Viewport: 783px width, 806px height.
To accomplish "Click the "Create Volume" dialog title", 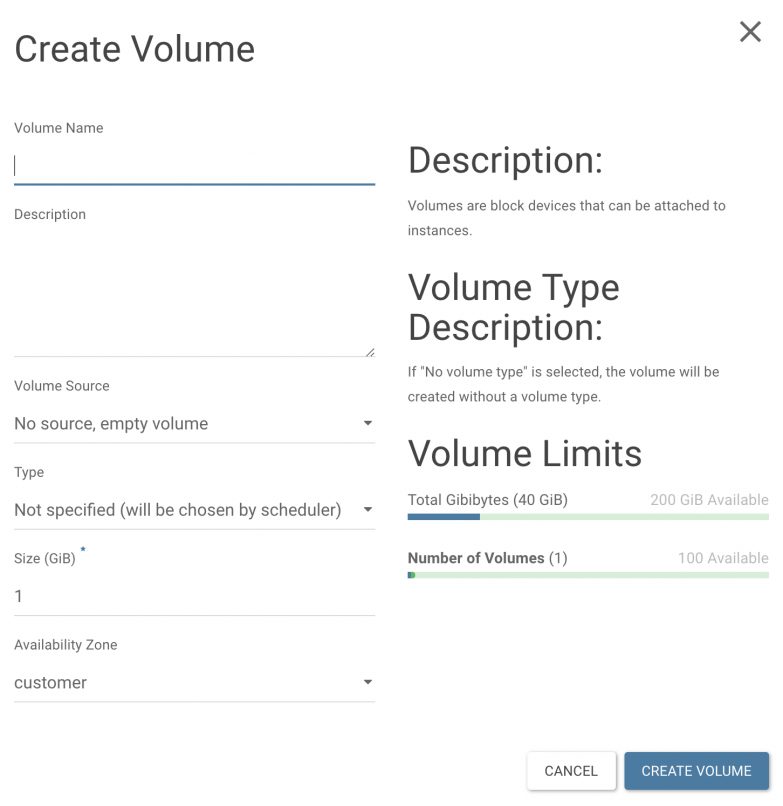I will pyautogui.click(x=135, y=49).
